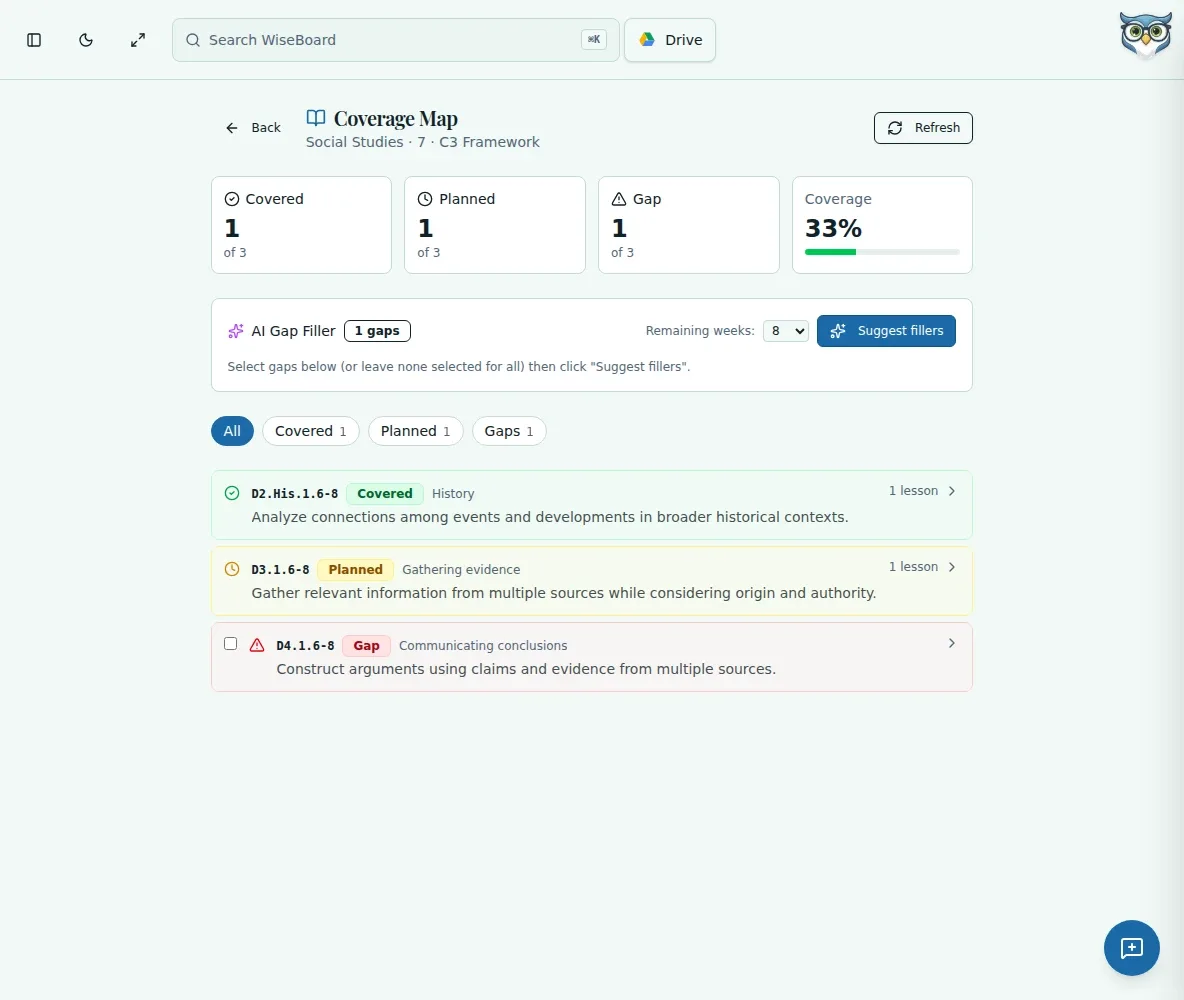
Task: Click the Coverage Map heading
Action: (x=396, y=119)
